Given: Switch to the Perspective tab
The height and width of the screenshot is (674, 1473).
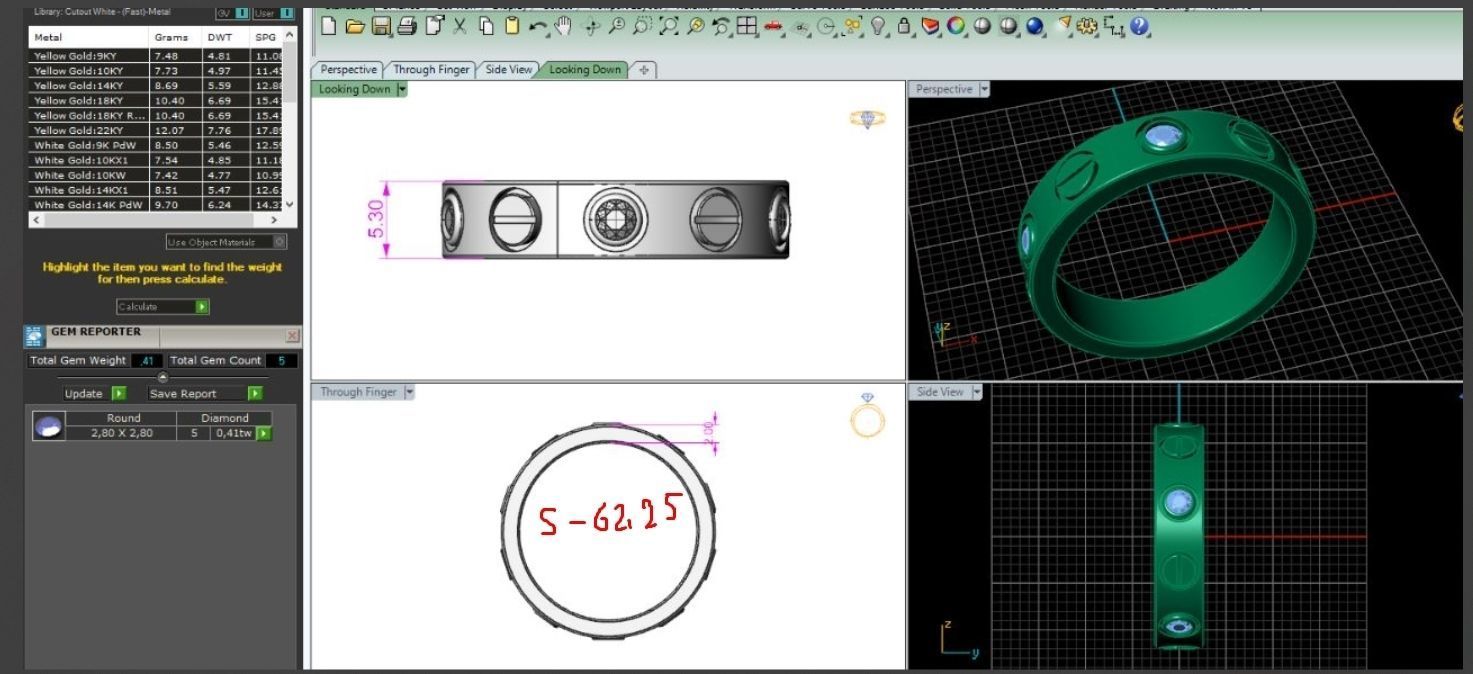Looking at the screenshot, I should pyautogui.click(x=348, y=70).
